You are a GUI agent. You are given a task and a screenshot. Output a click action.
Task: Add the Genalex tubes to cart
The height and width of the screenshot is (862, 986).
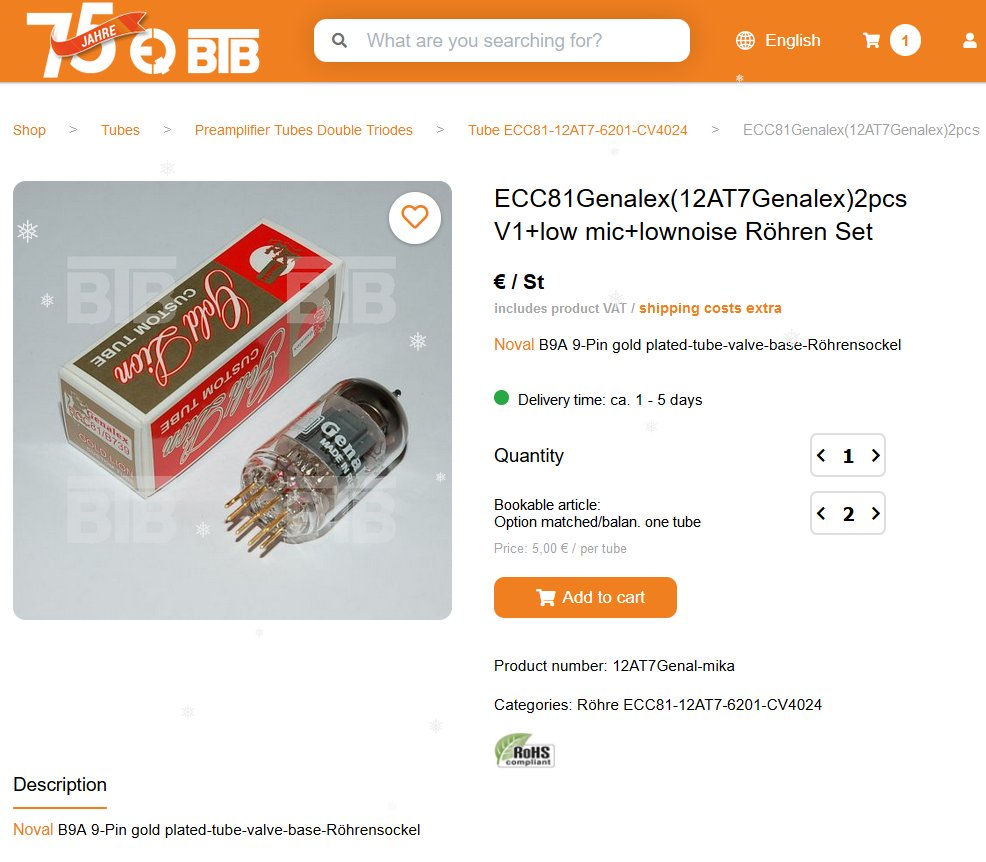coord(585,597)
